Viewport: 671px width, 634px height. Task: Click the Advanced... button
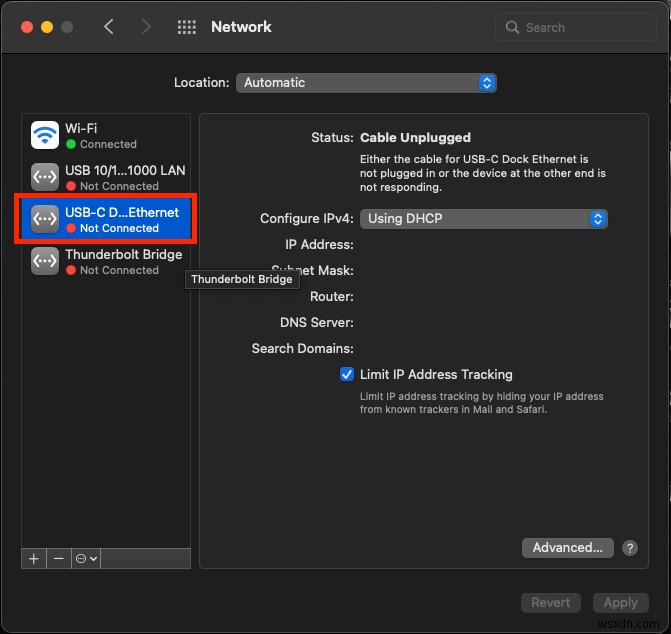[x=567, y=548]
